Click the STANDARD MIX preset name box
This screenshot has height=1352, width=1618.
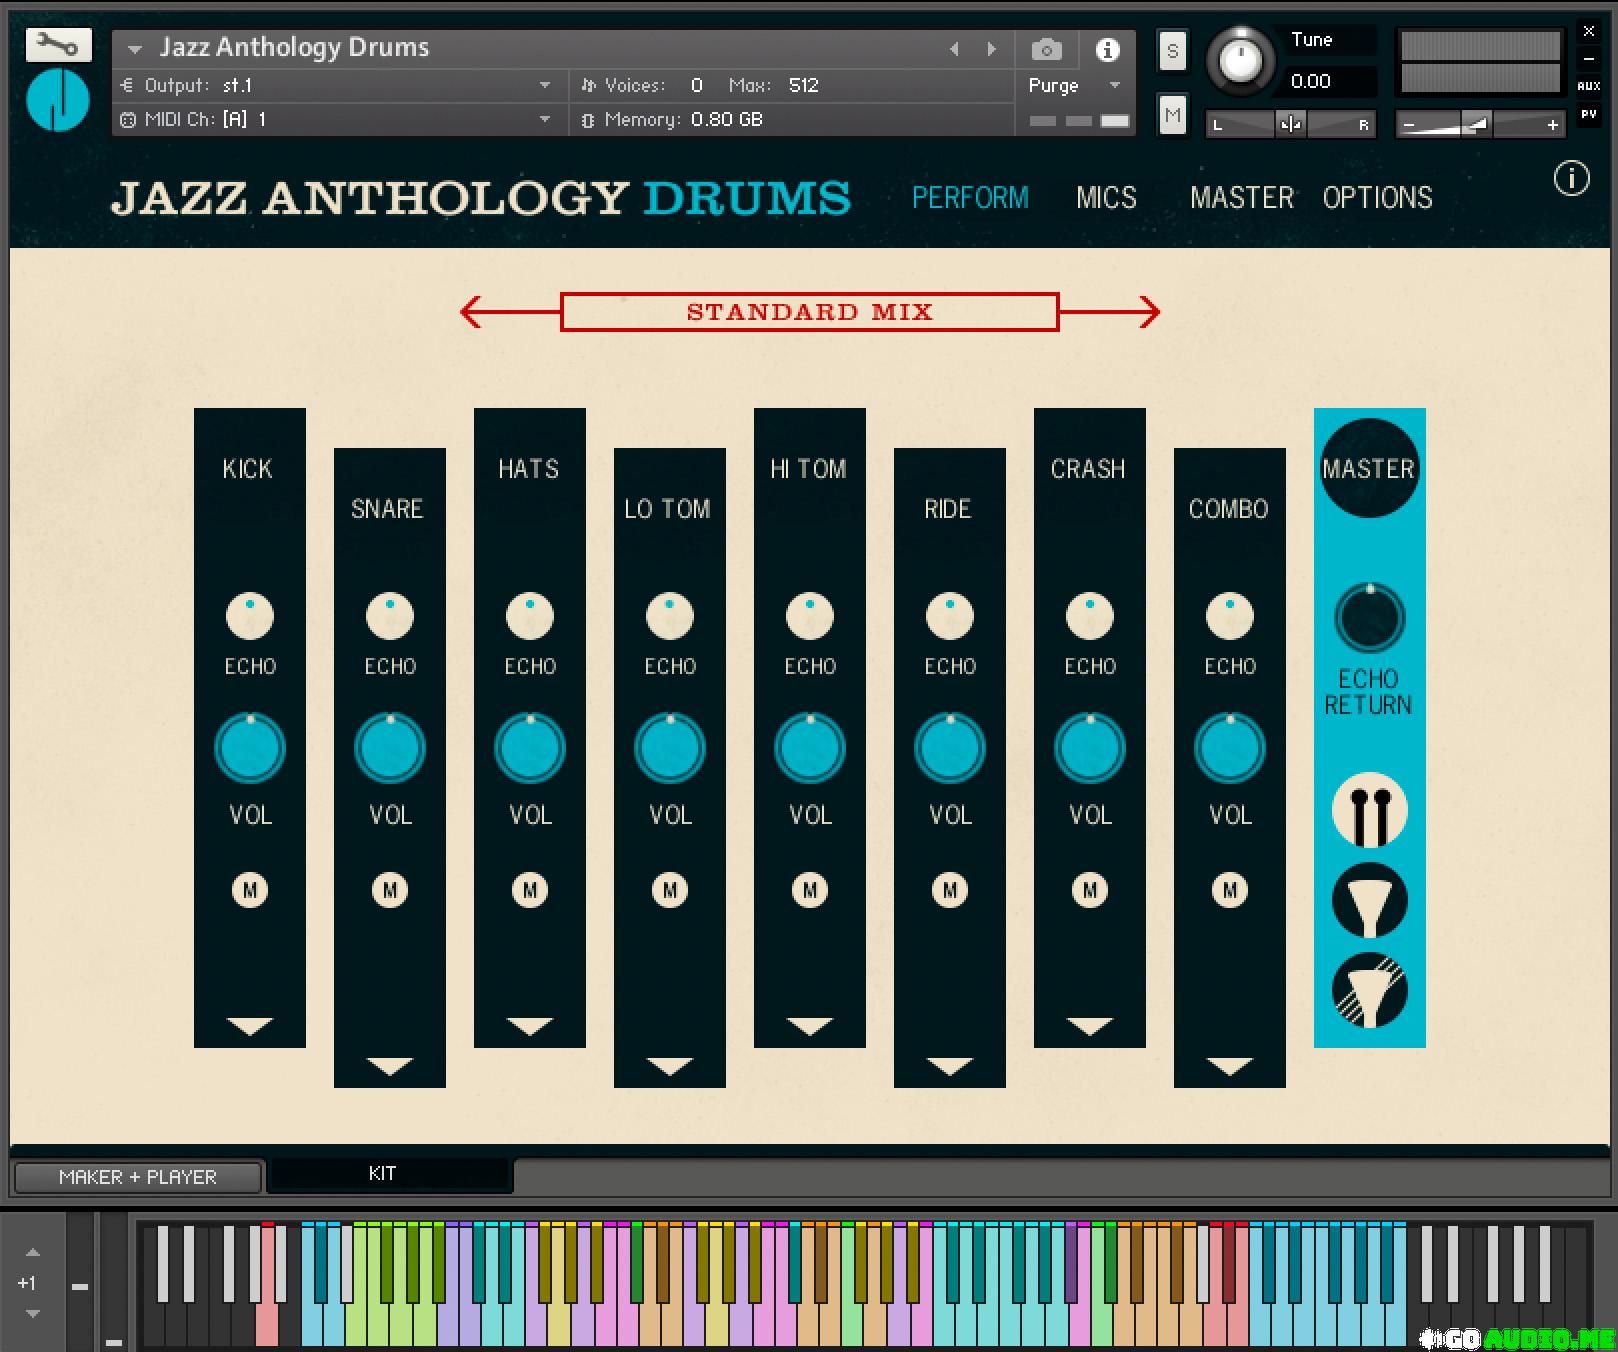point(809,312)
